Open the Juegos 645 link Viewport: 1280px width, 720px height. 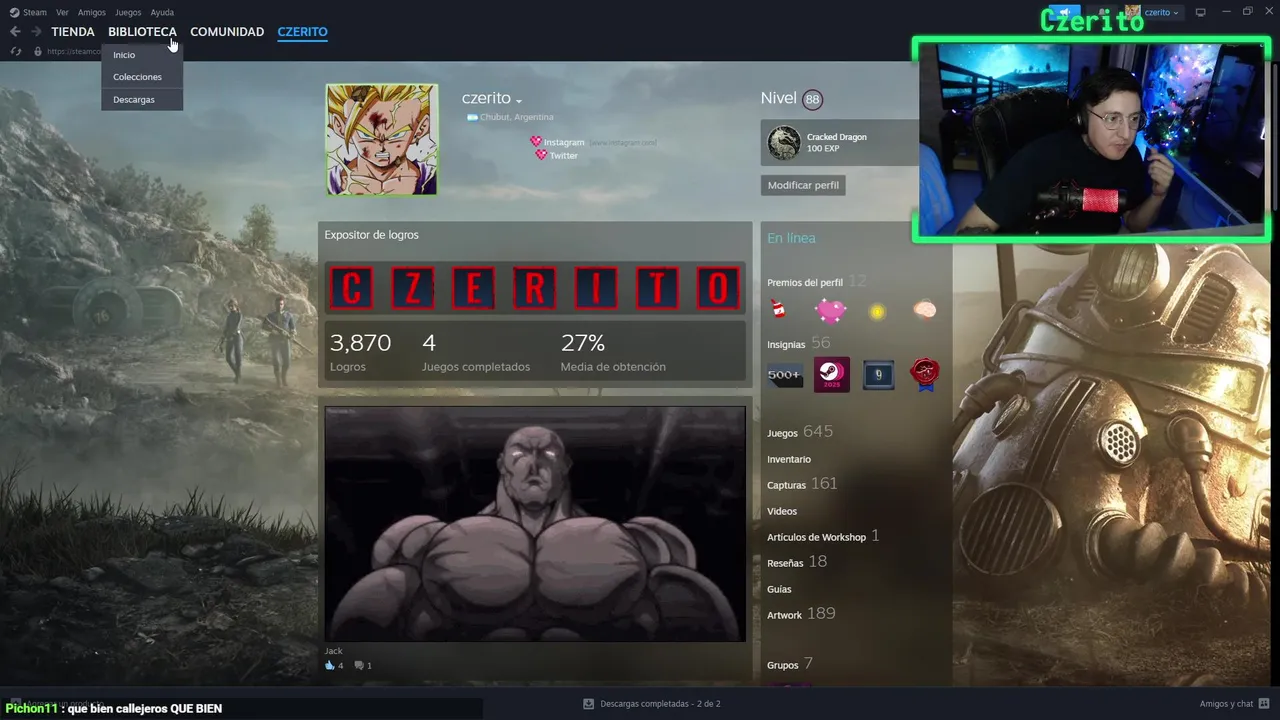pos(800,432)
